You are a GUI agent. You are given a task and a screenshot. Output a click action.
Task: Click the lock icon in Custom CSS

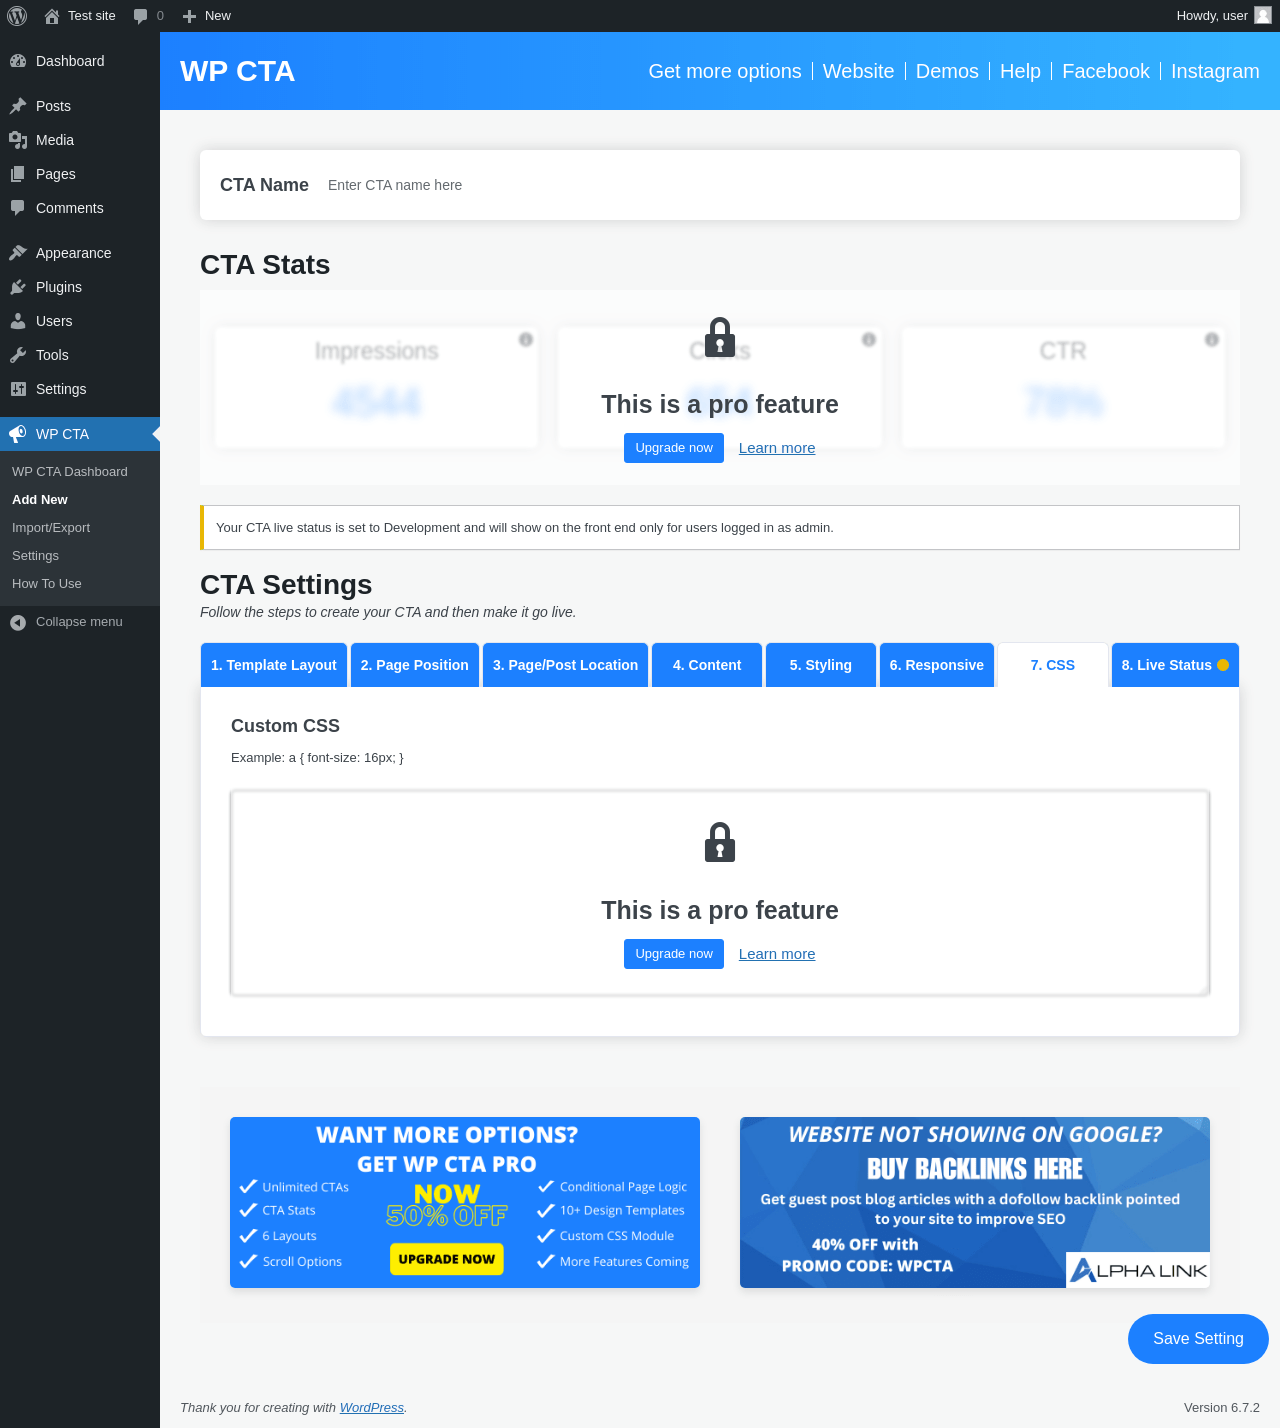[x=720, y=842]
